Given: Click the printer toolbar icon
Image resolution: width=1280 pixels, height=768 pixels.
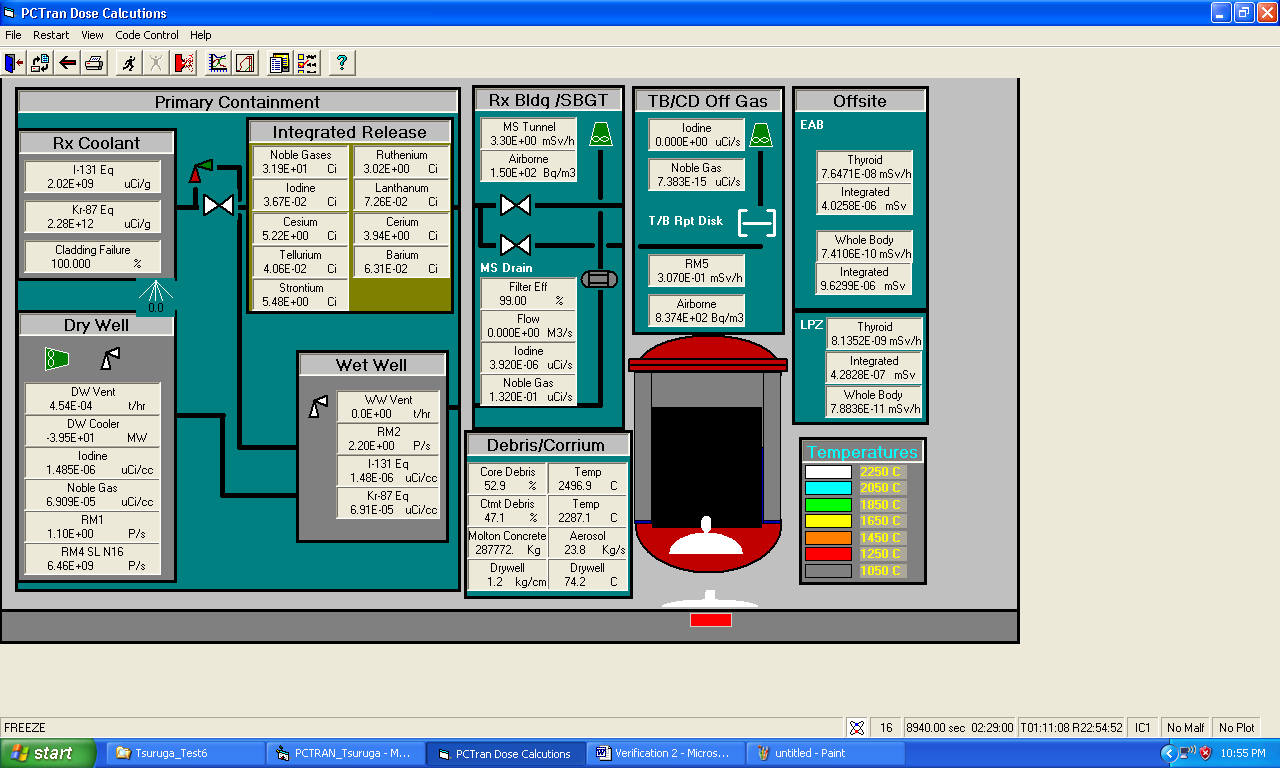Looking at the screenshot, I should pyautogui.click(x=93, y=63).
